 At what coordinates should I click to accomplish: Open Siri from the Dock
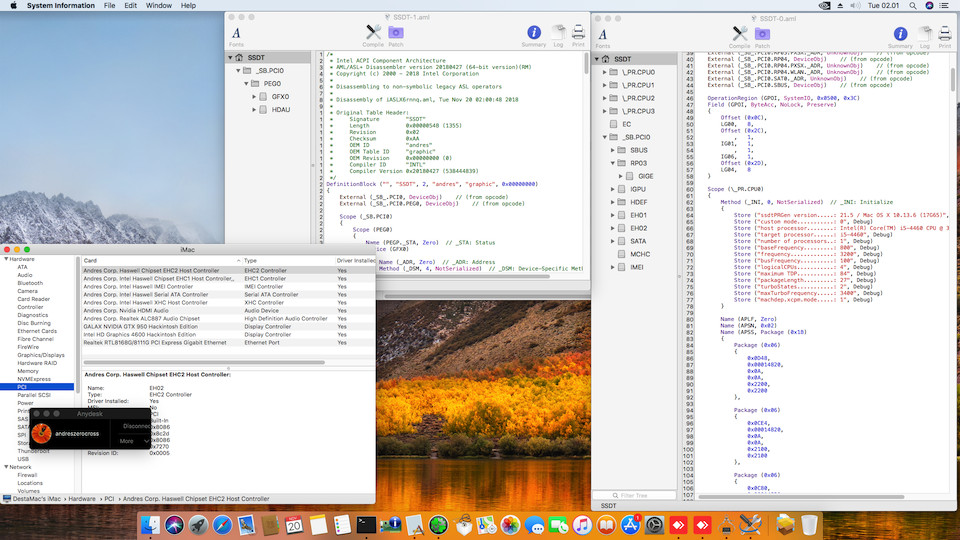click(174, 524)
